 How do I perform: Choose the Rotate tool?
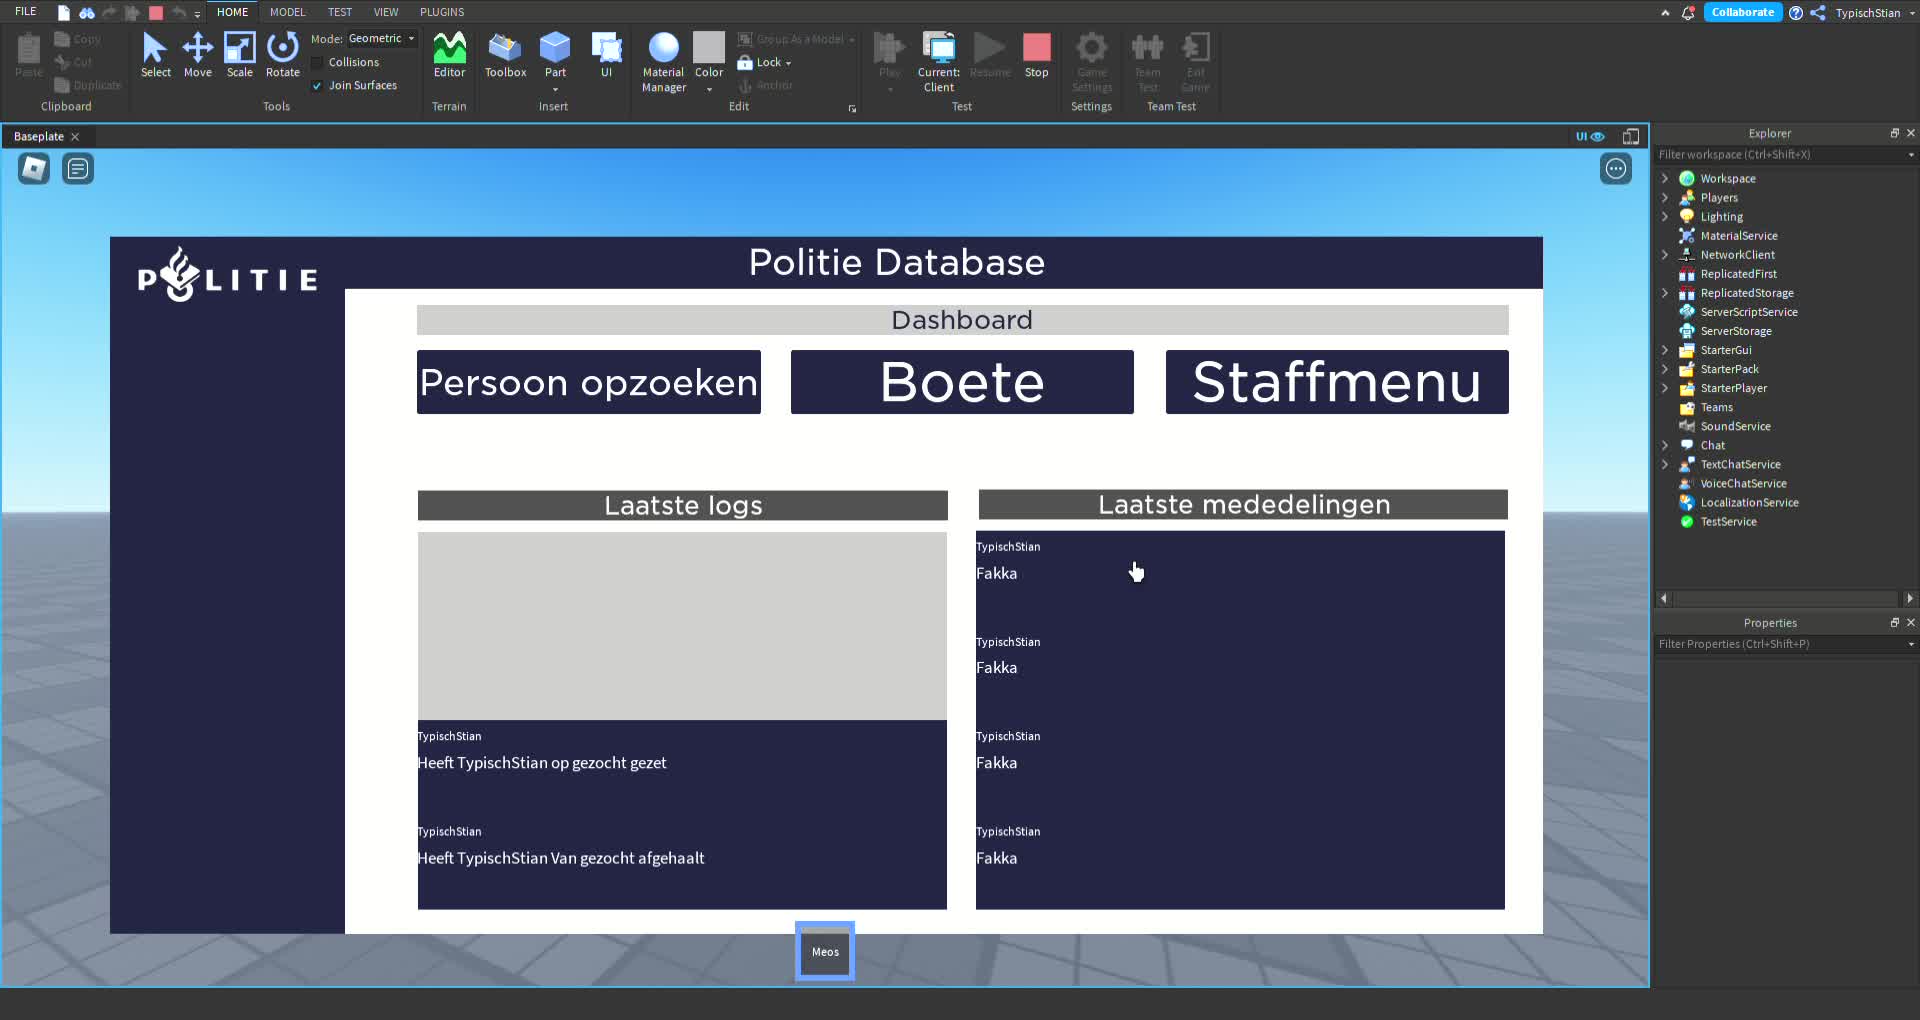(x=282, y=54)
